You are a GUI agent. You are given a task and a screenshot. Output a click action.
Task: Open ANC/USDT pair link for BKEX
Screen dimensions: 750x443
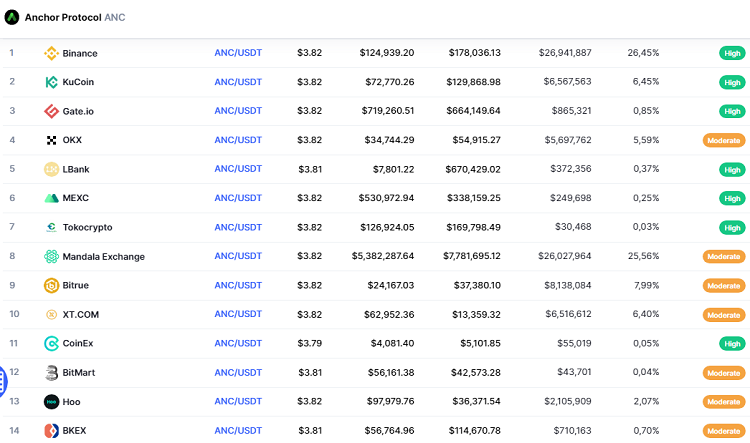pyautogui.click(x=238, y=431)
